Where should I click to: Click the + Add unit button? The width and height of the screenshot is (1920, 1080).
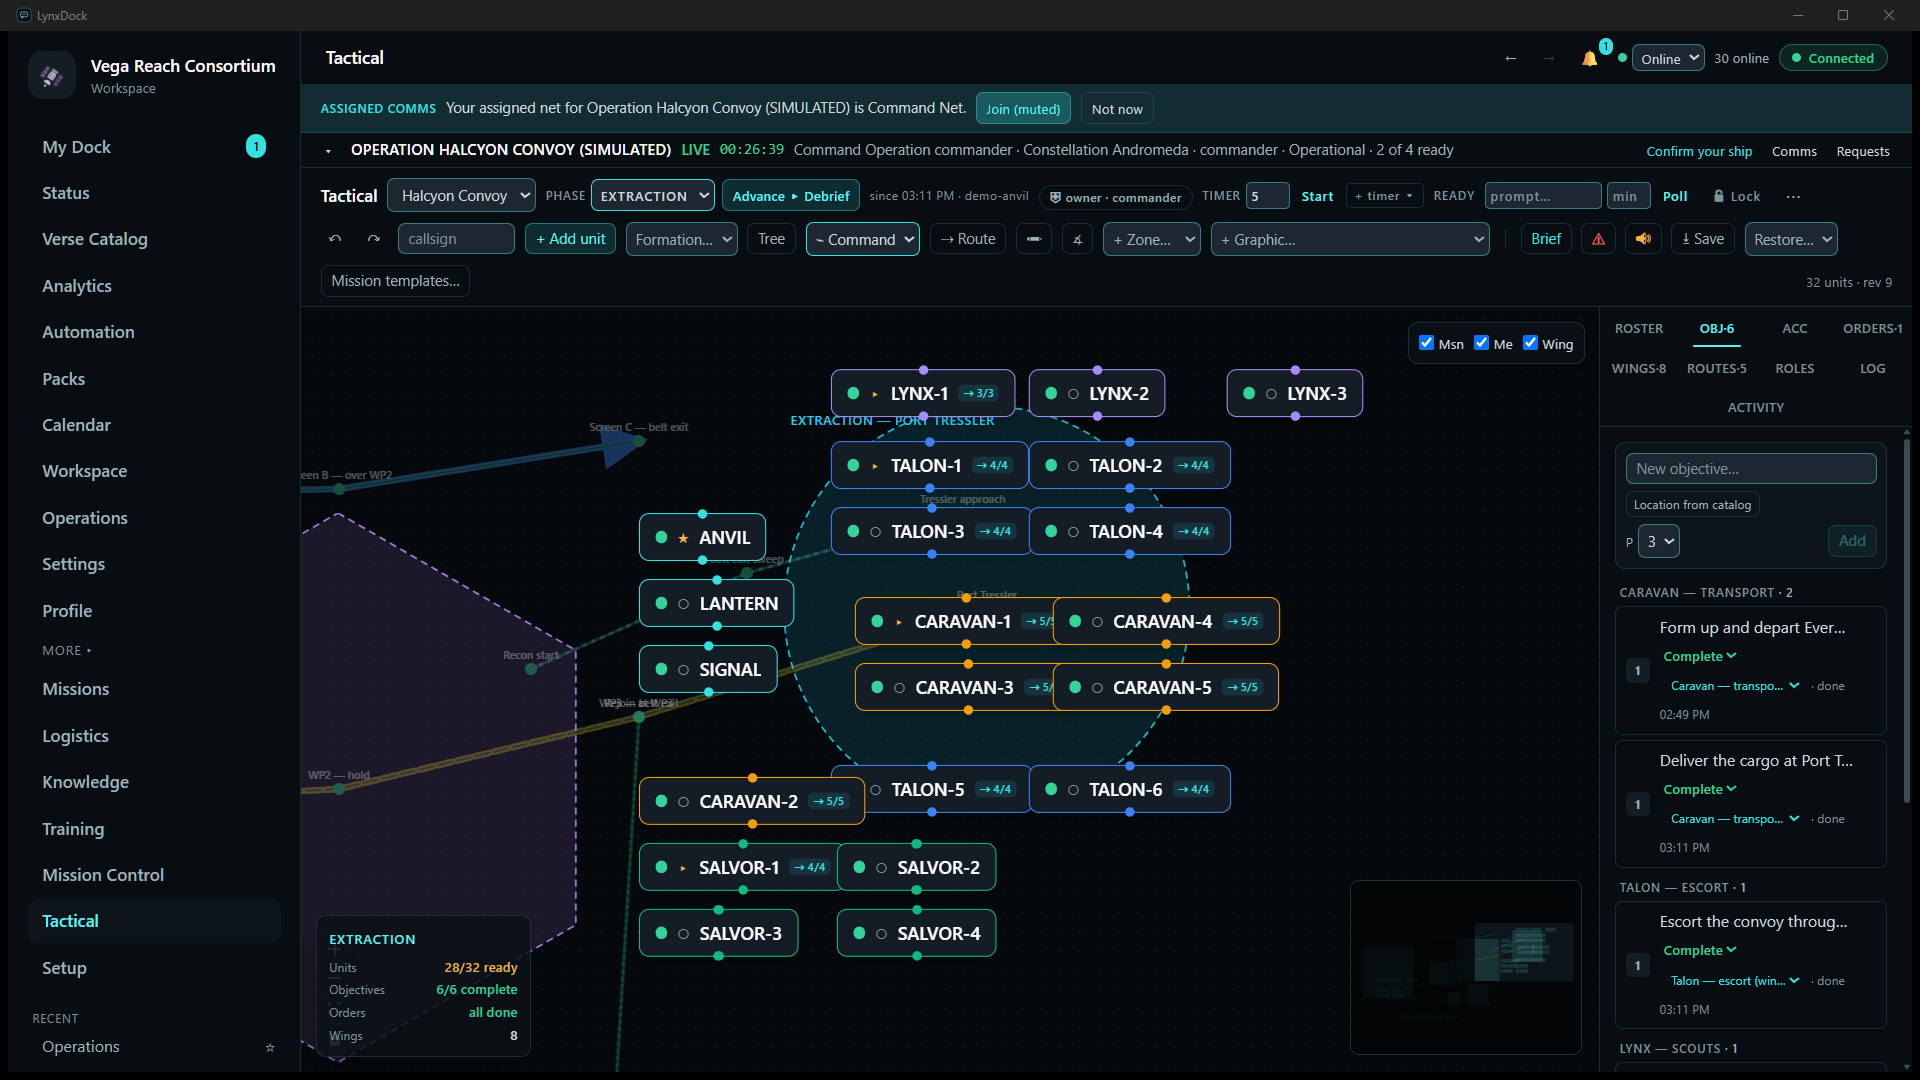(571, 239)
